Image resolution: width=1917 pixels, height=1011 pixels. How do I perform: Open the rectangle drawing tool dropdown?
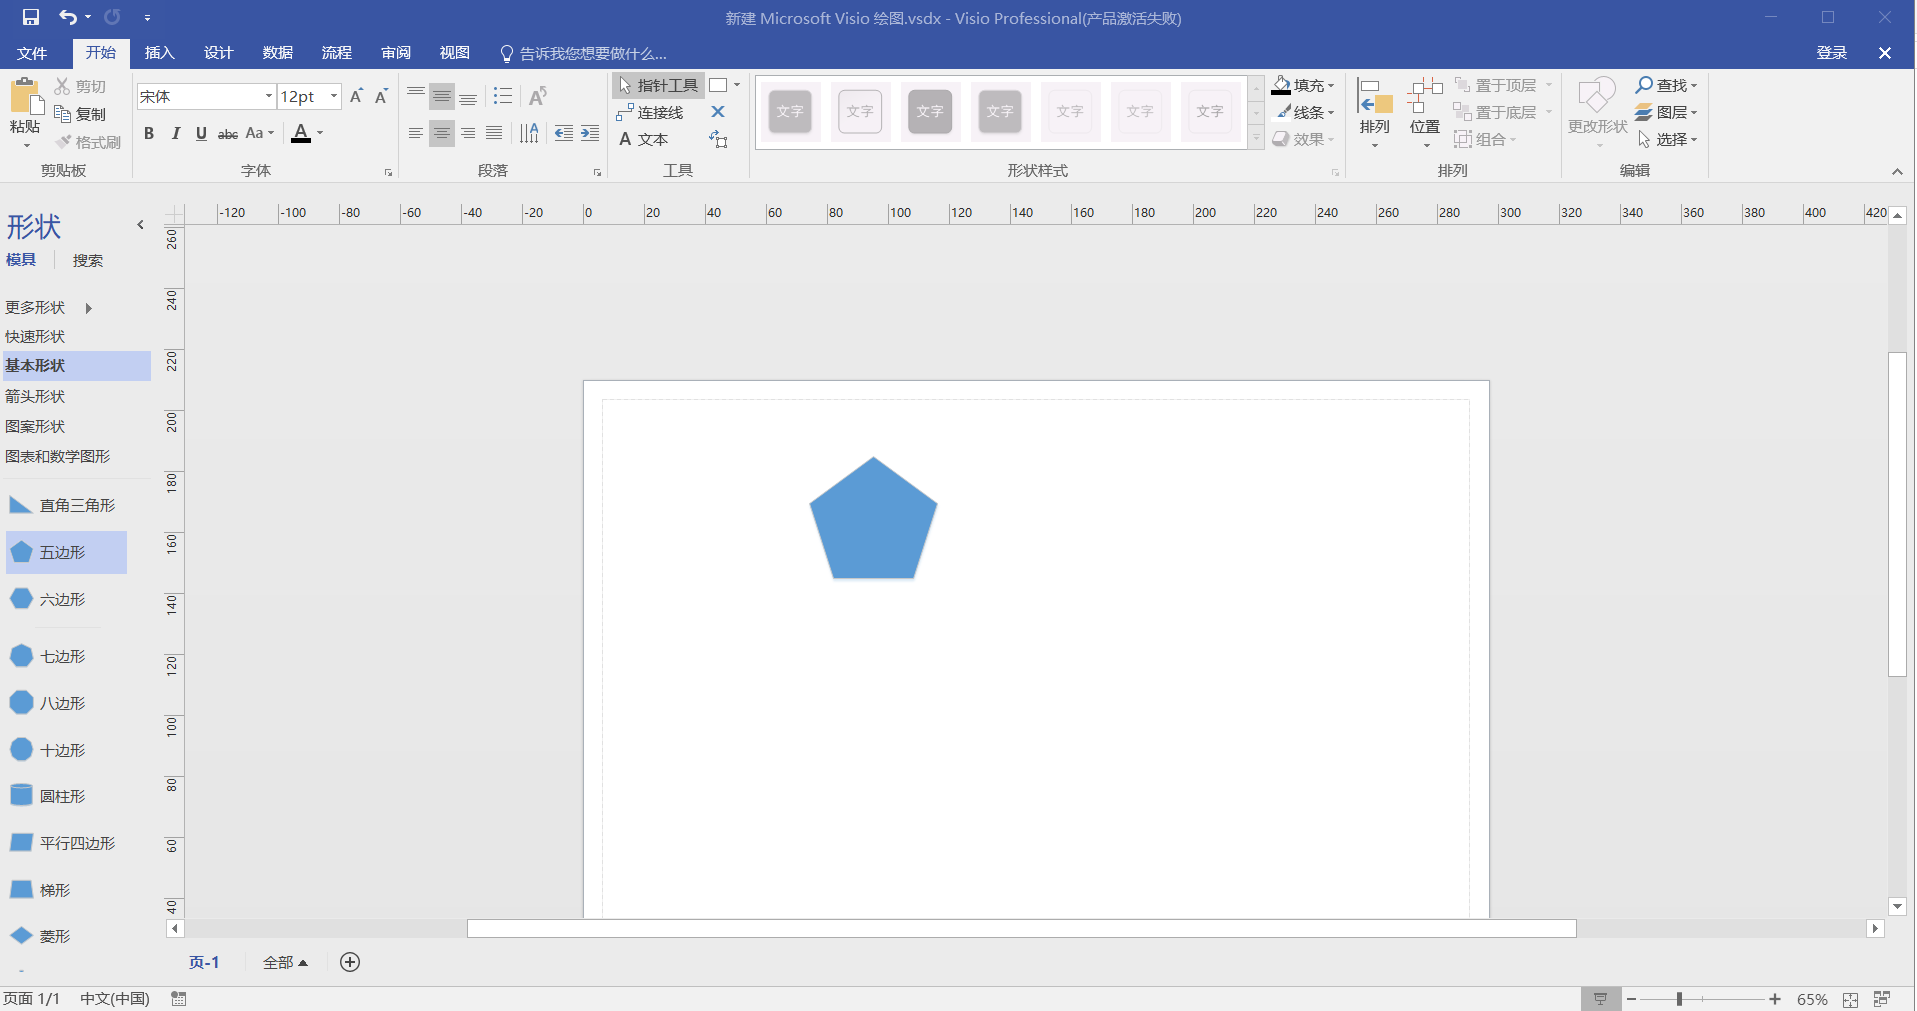tap(737, 85)
